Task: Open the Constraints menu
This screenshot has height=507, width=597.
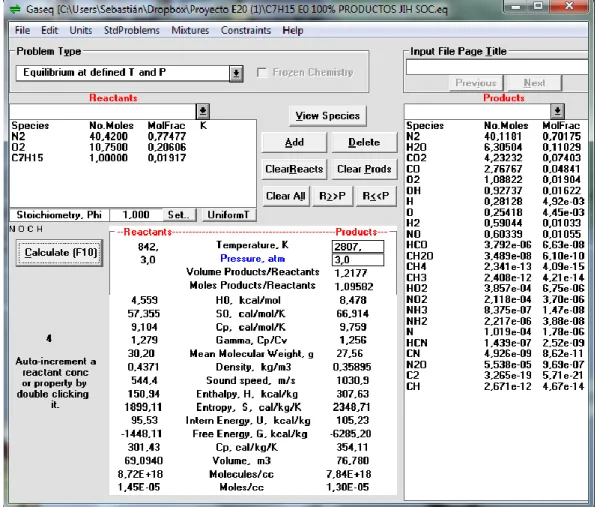Action: (246, 30)
